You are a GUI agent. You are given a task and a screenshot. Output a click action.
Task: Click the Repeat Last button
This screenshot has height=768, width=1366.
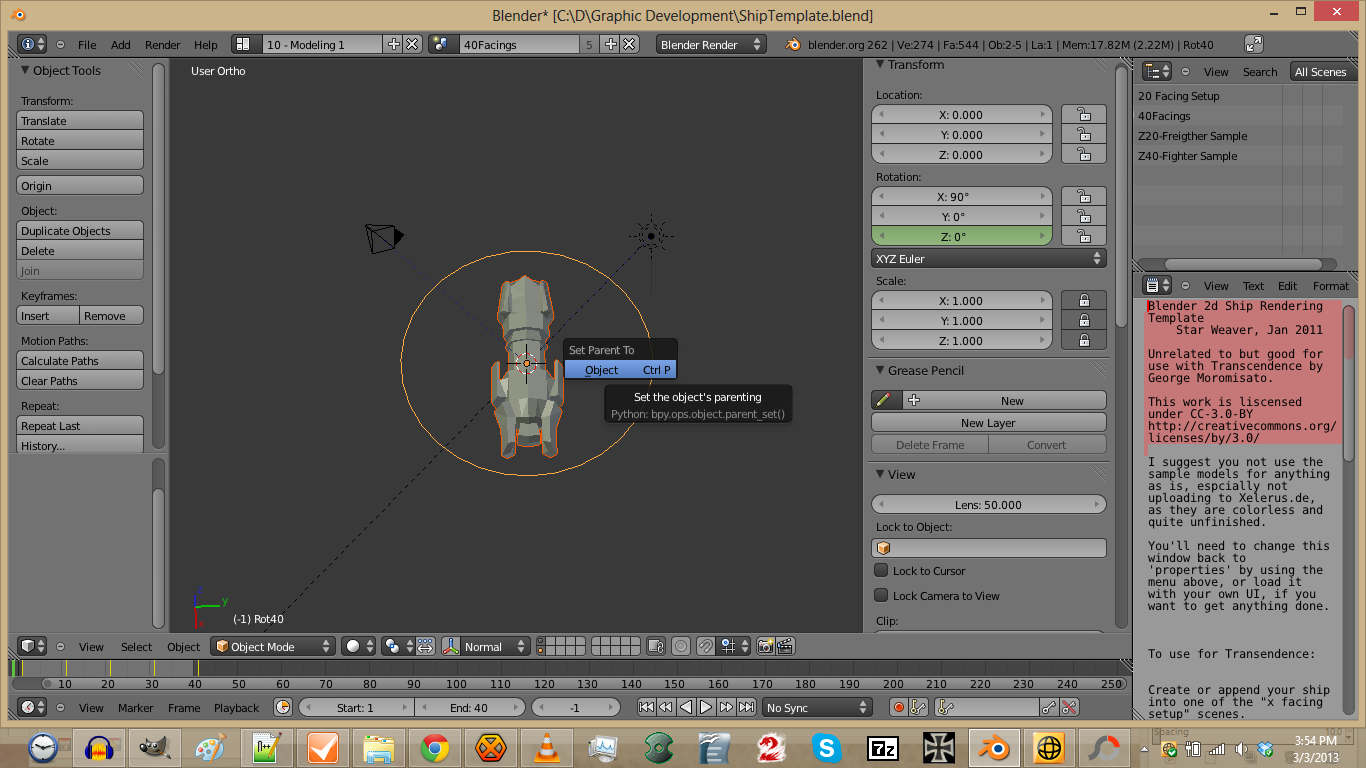pos(80,425)
